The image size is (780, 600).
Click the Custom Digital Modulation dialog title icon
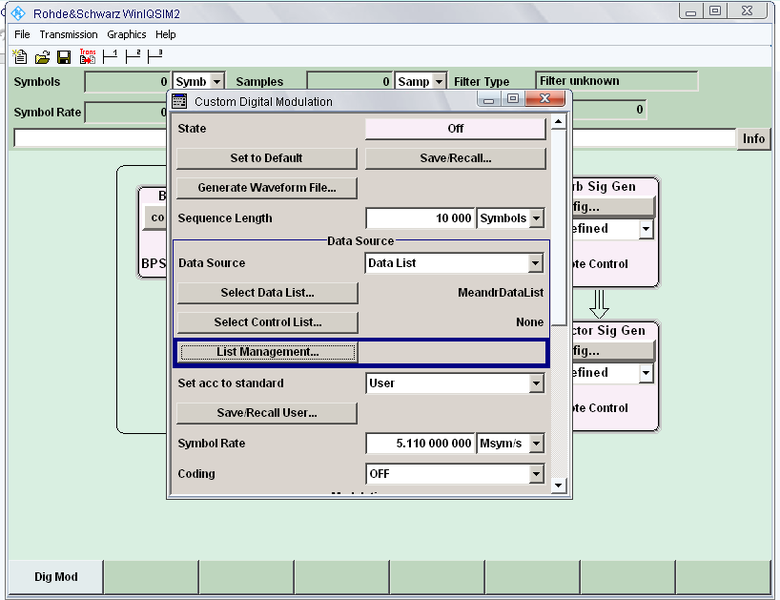pos(180,101)
